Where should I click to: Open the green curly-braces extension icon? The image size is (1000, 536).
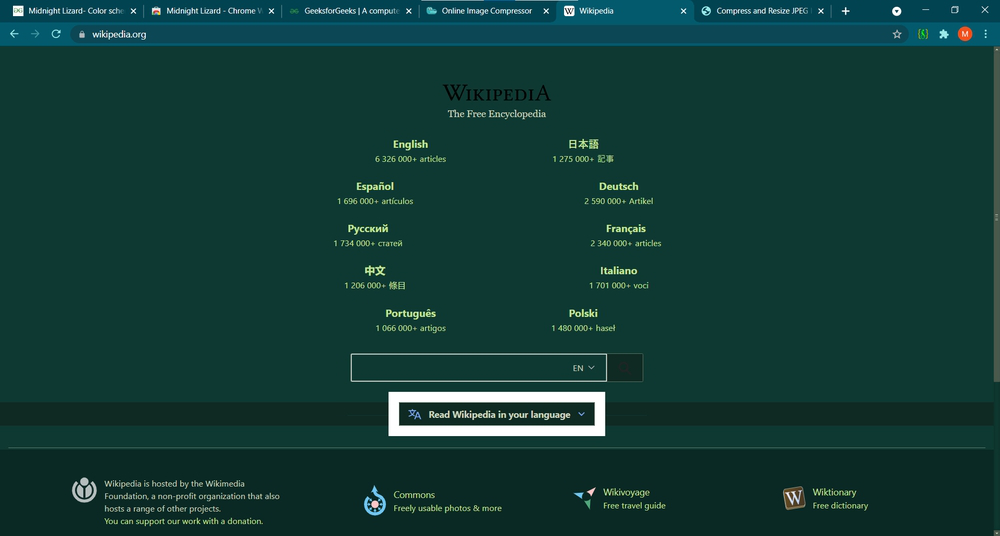tap(923, 34)
